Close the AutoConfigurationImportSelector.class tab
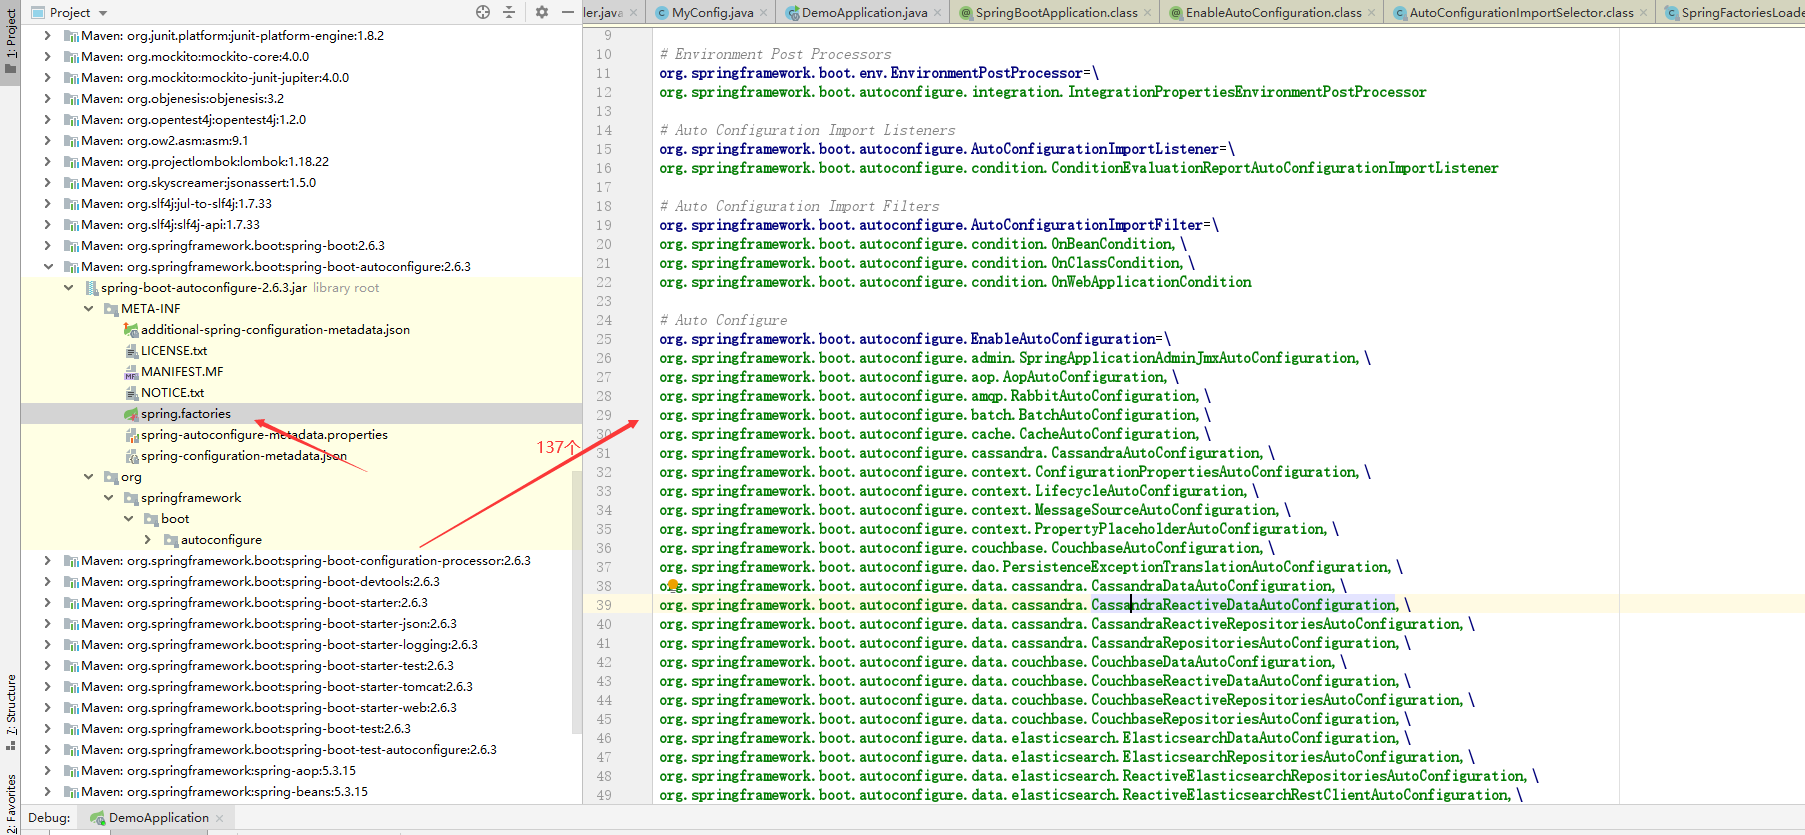Image resolution: width=1805 pixels, height=835 pixels. tap(1644, 13)
